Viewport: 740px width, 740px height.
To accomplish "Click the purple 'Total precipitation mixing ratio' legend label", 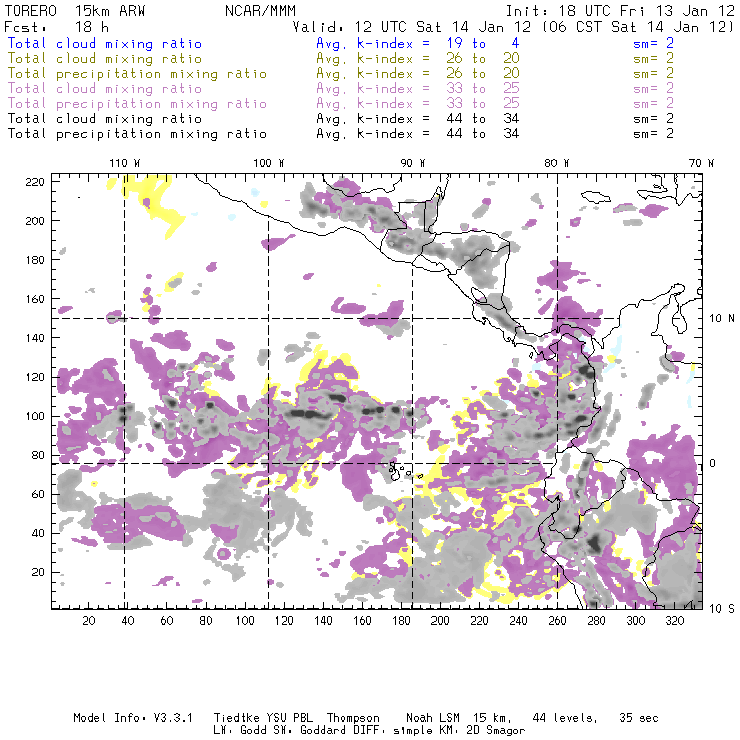I will (137, 104).
